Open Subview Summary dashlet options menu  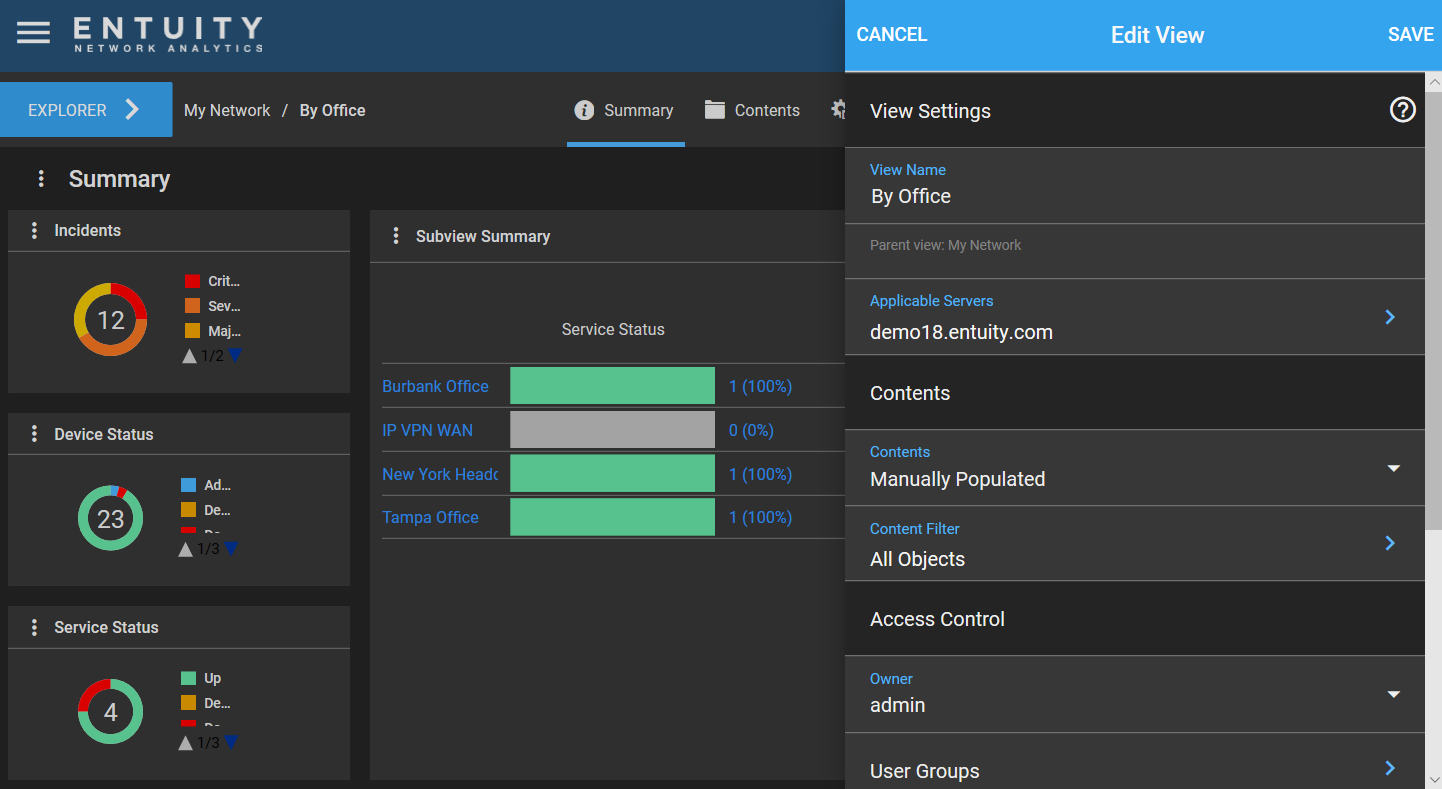396,236
